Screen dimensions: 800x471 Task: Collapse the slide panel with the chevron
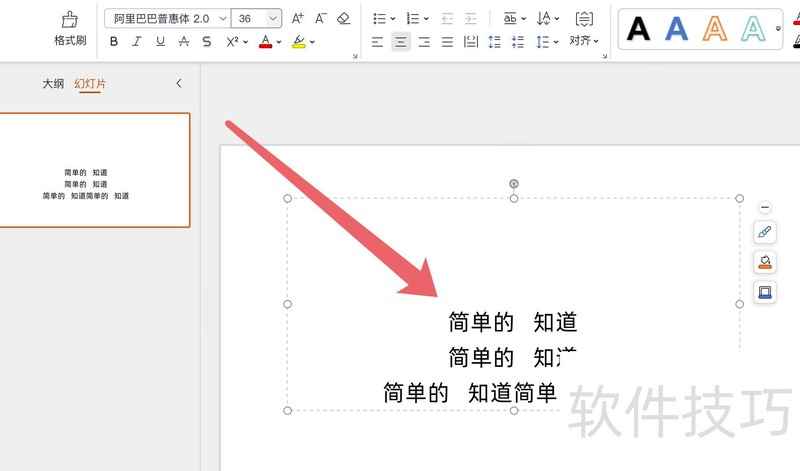pos(179,84)
